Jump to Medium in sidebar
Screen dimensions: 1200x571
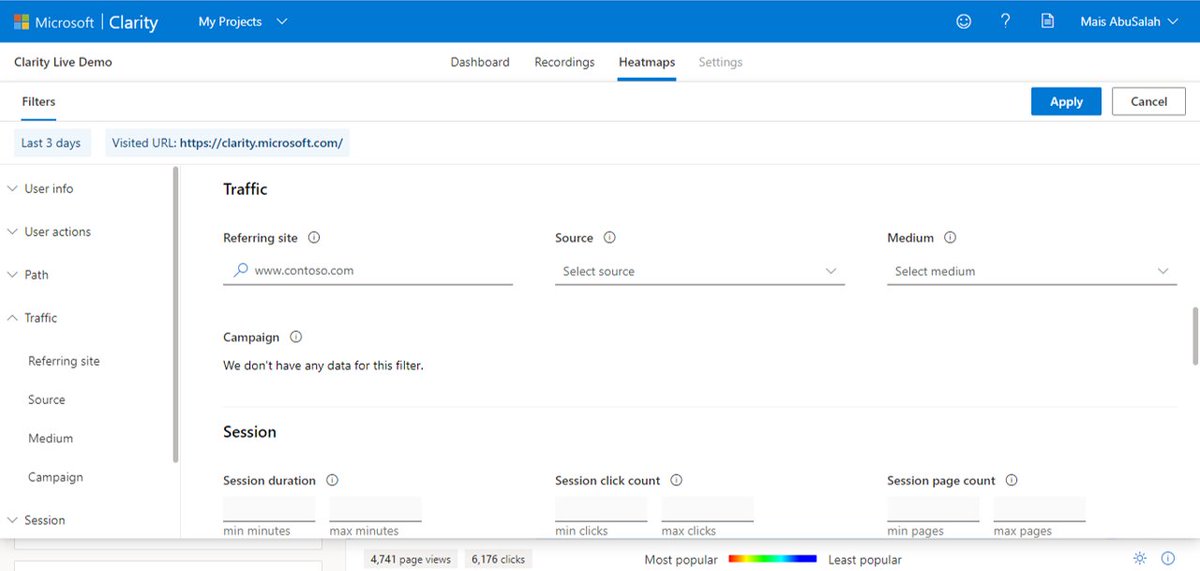(51, 439)
